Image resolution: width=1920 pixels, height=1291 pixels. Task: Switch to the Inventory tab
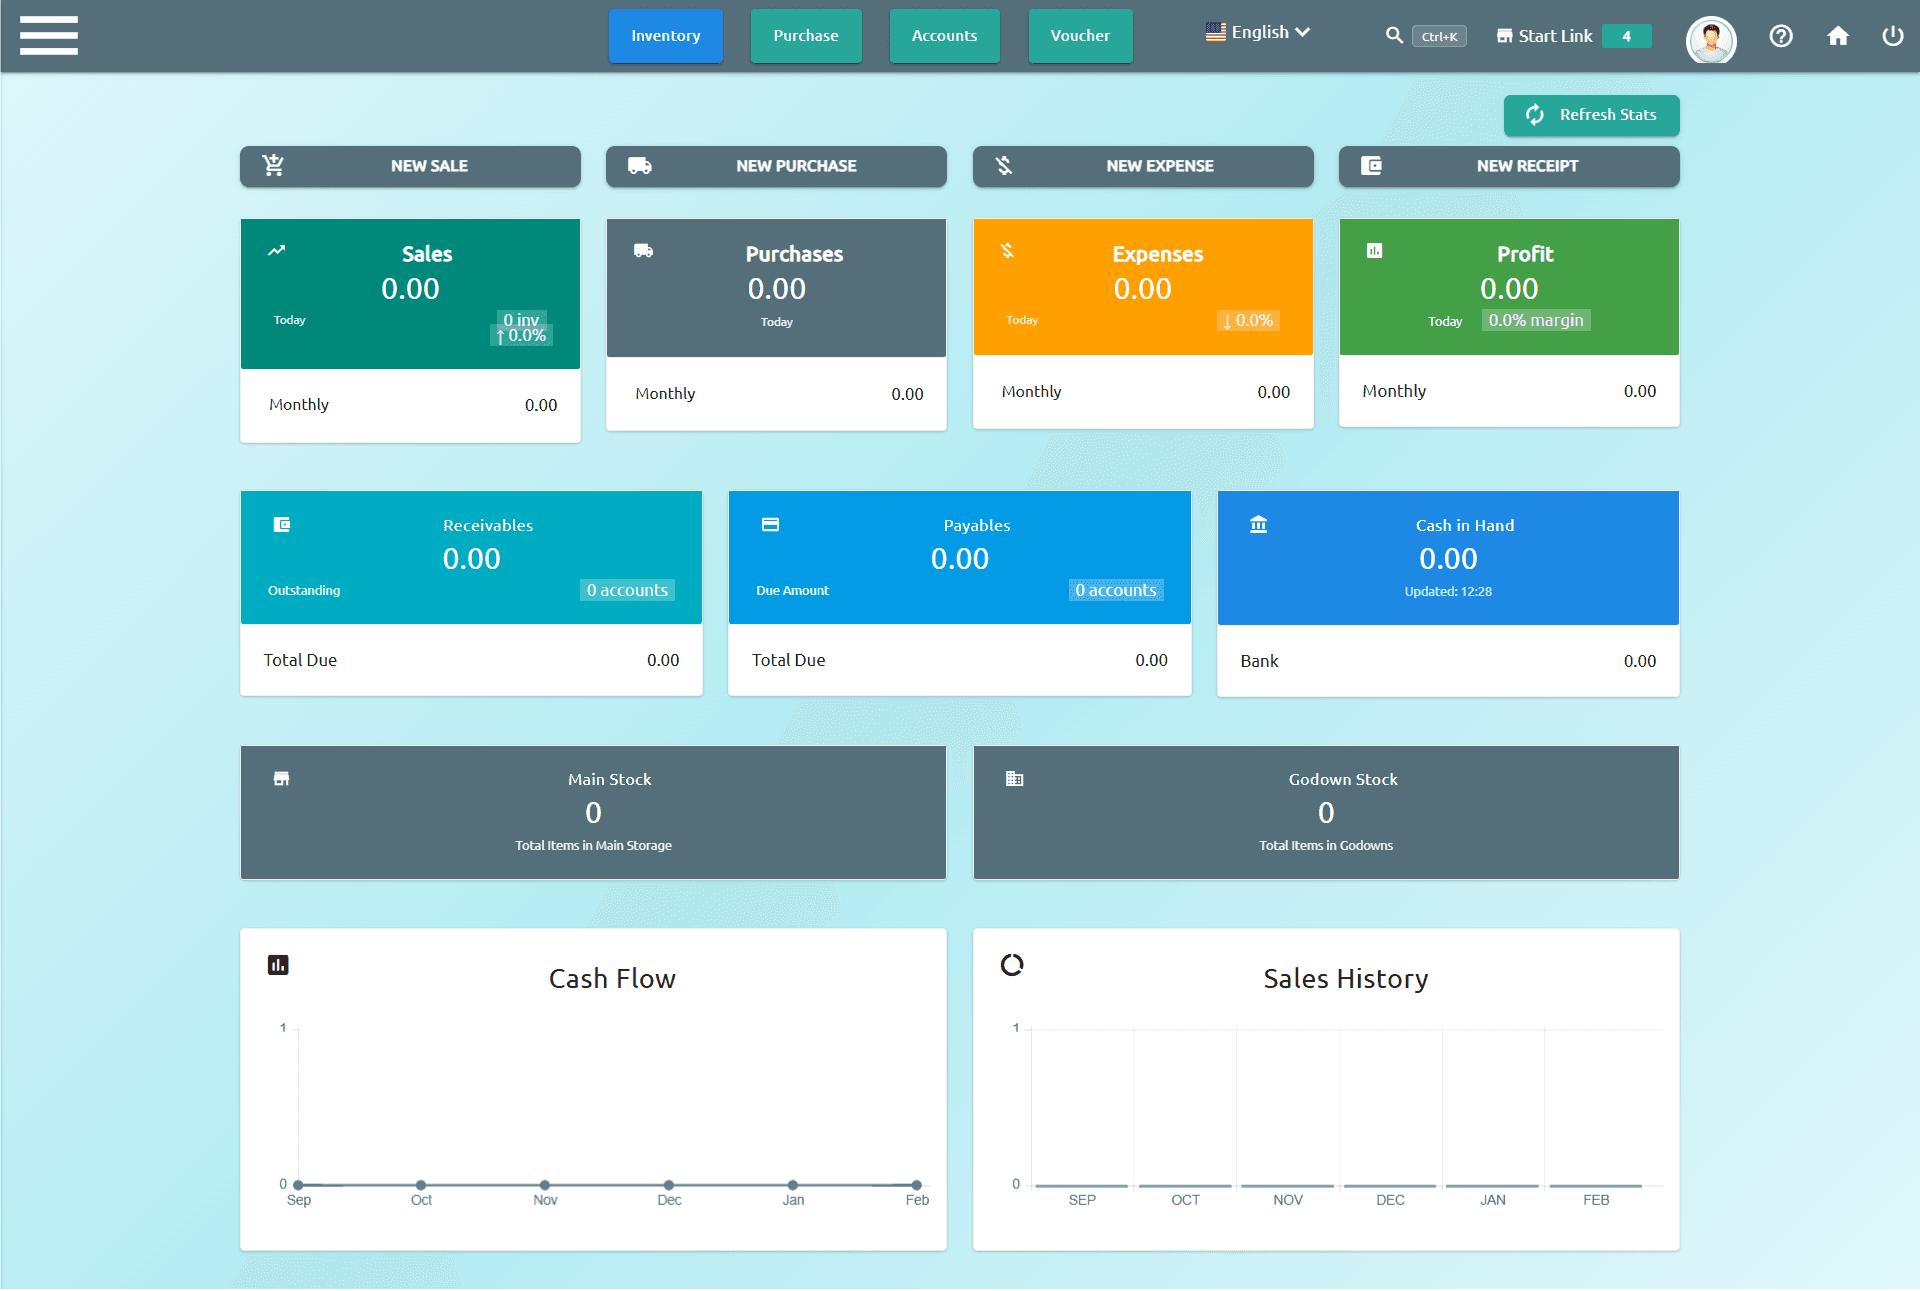click(665, 35)
